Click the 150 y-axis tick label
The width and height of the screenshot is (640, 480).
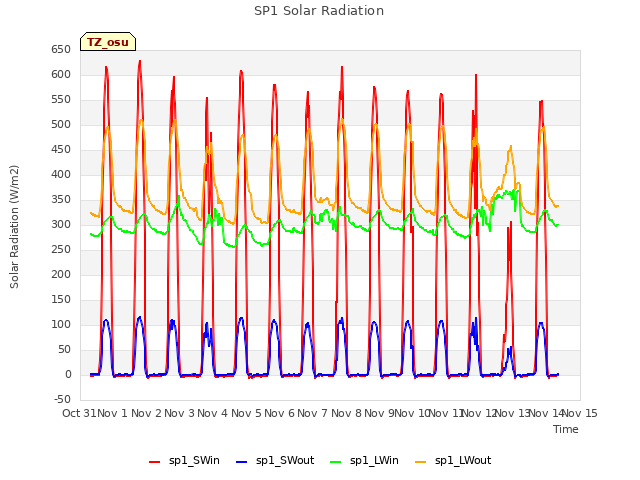[61, 300]
